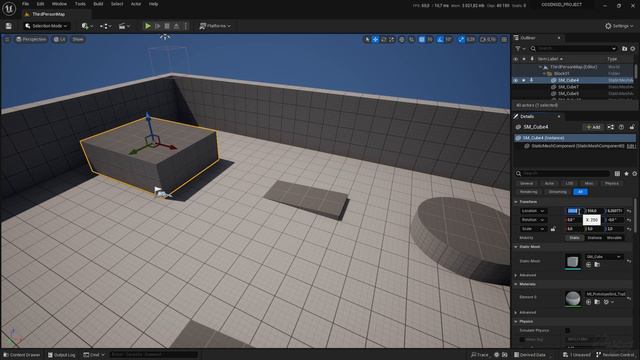Select the ThirdPersonMap level tab
The width and height of the screenshot is (640, 360).
coord(48,14)
